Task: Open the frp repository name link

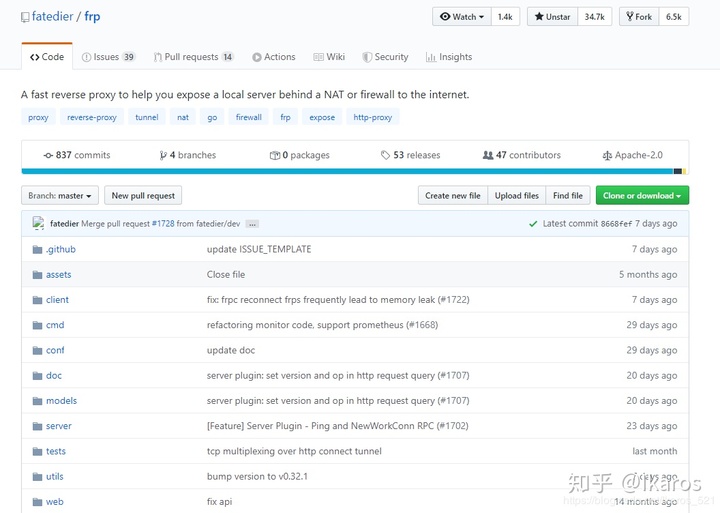Action: [x=92, y=17]
